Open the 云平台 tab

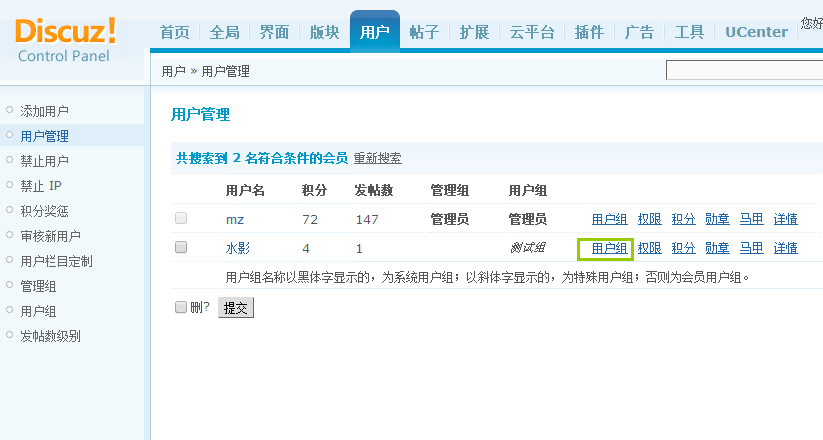532,32
